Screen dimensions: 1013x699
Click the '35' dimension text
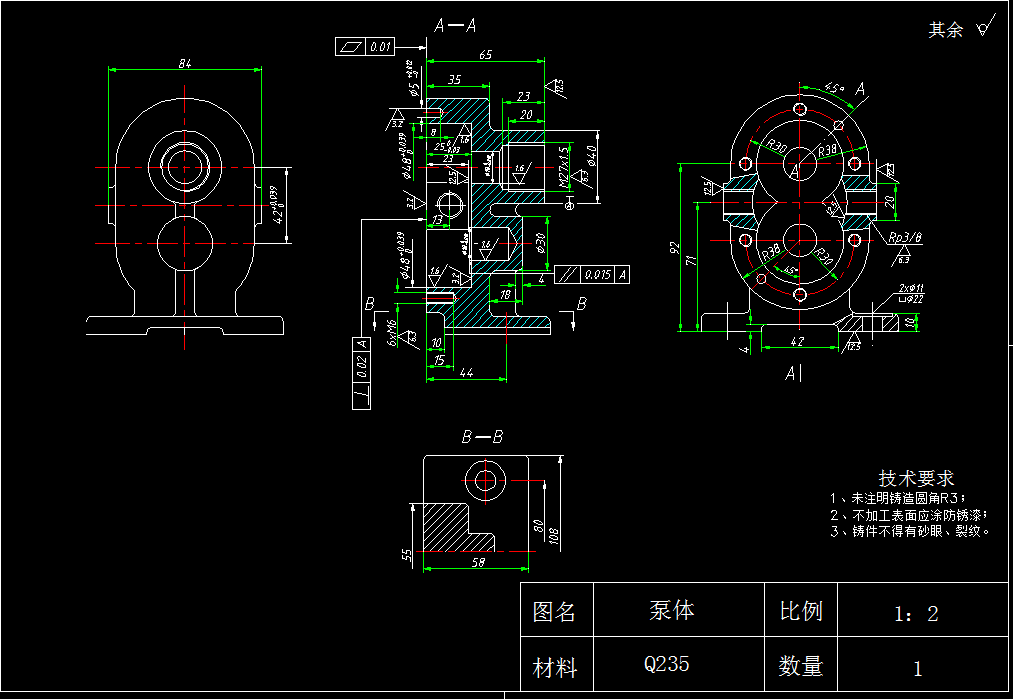pyautogui.click(x=455, y=79)
